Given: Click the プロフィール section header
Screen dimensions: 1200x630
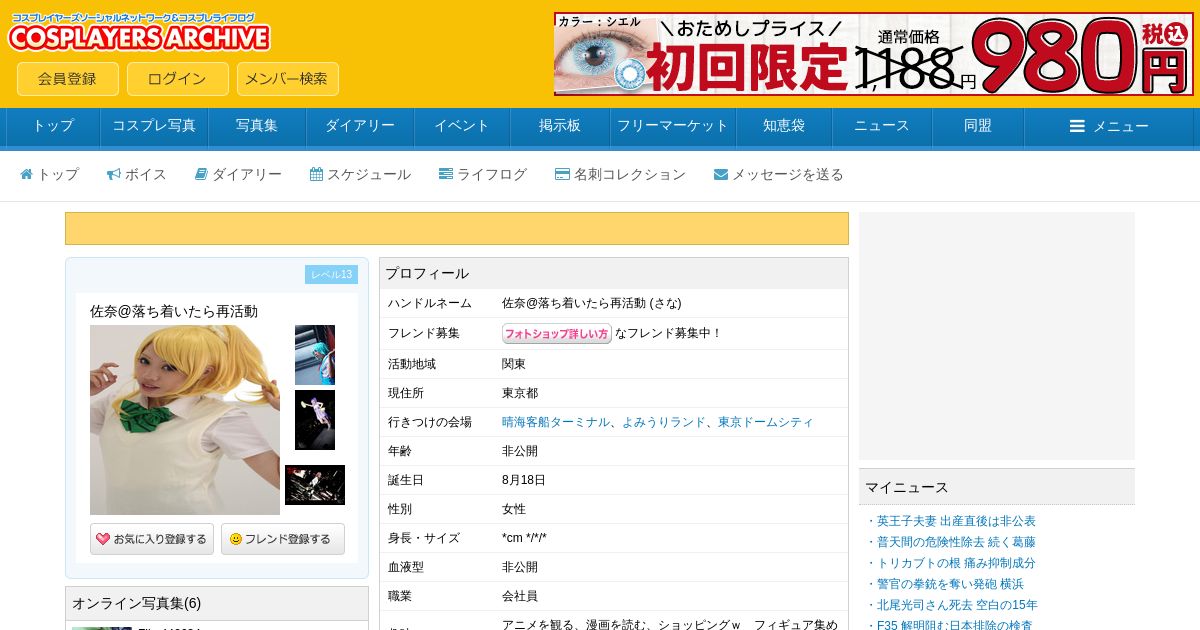Looking at the screenshot, I should [614, 274].
